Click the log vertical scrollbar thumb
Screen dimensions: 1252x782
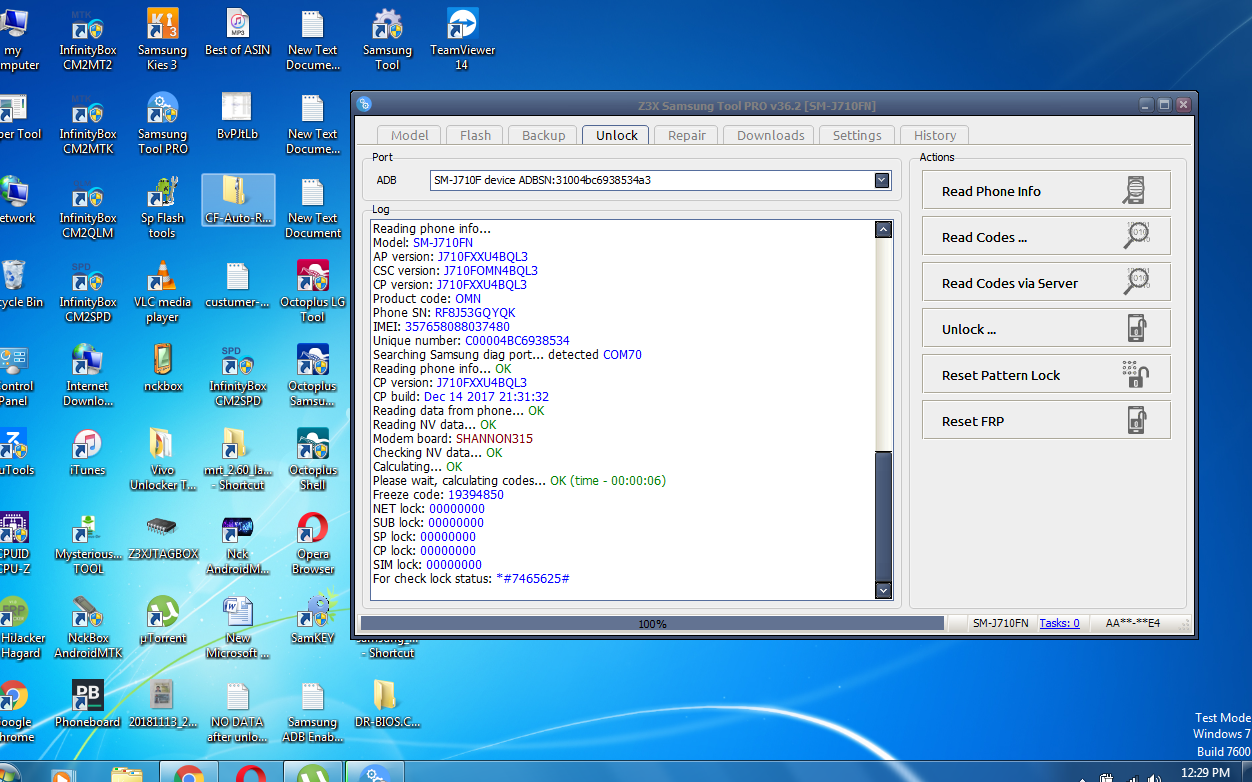(x=883, y=515)
